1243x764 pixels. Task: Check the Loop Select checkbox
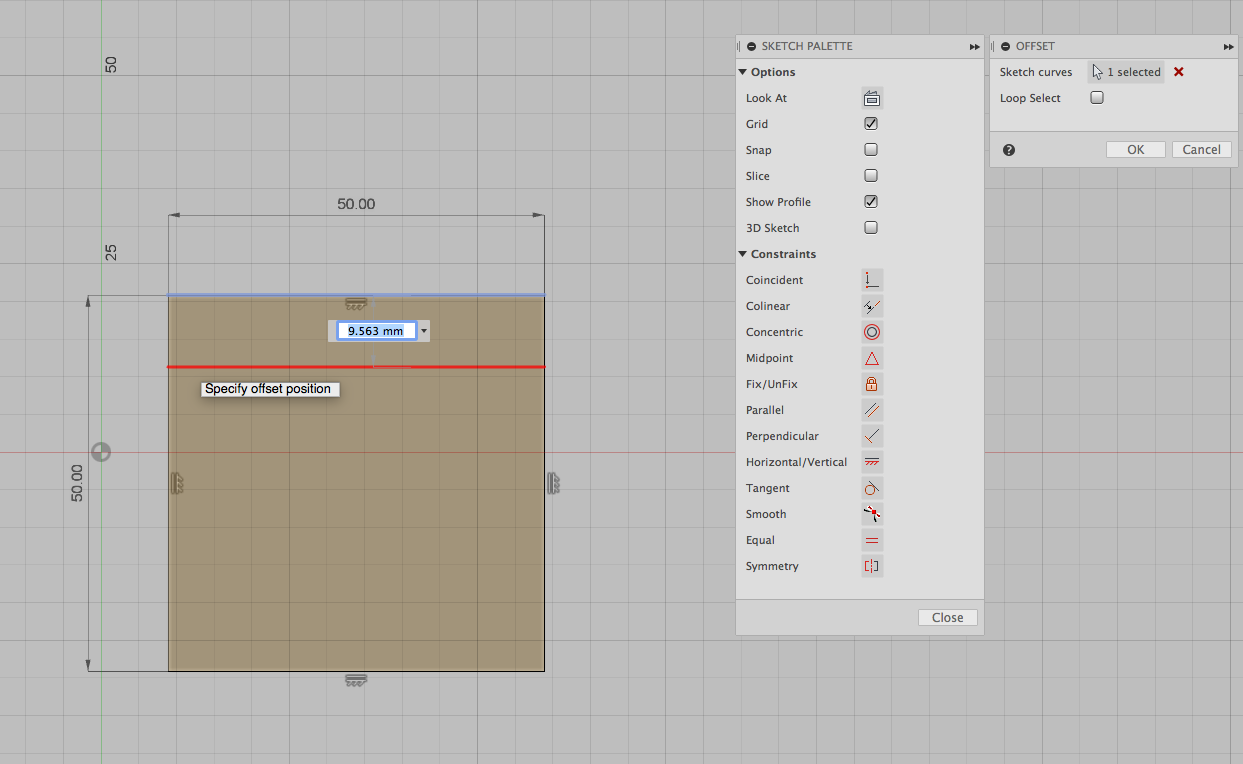1097,98
